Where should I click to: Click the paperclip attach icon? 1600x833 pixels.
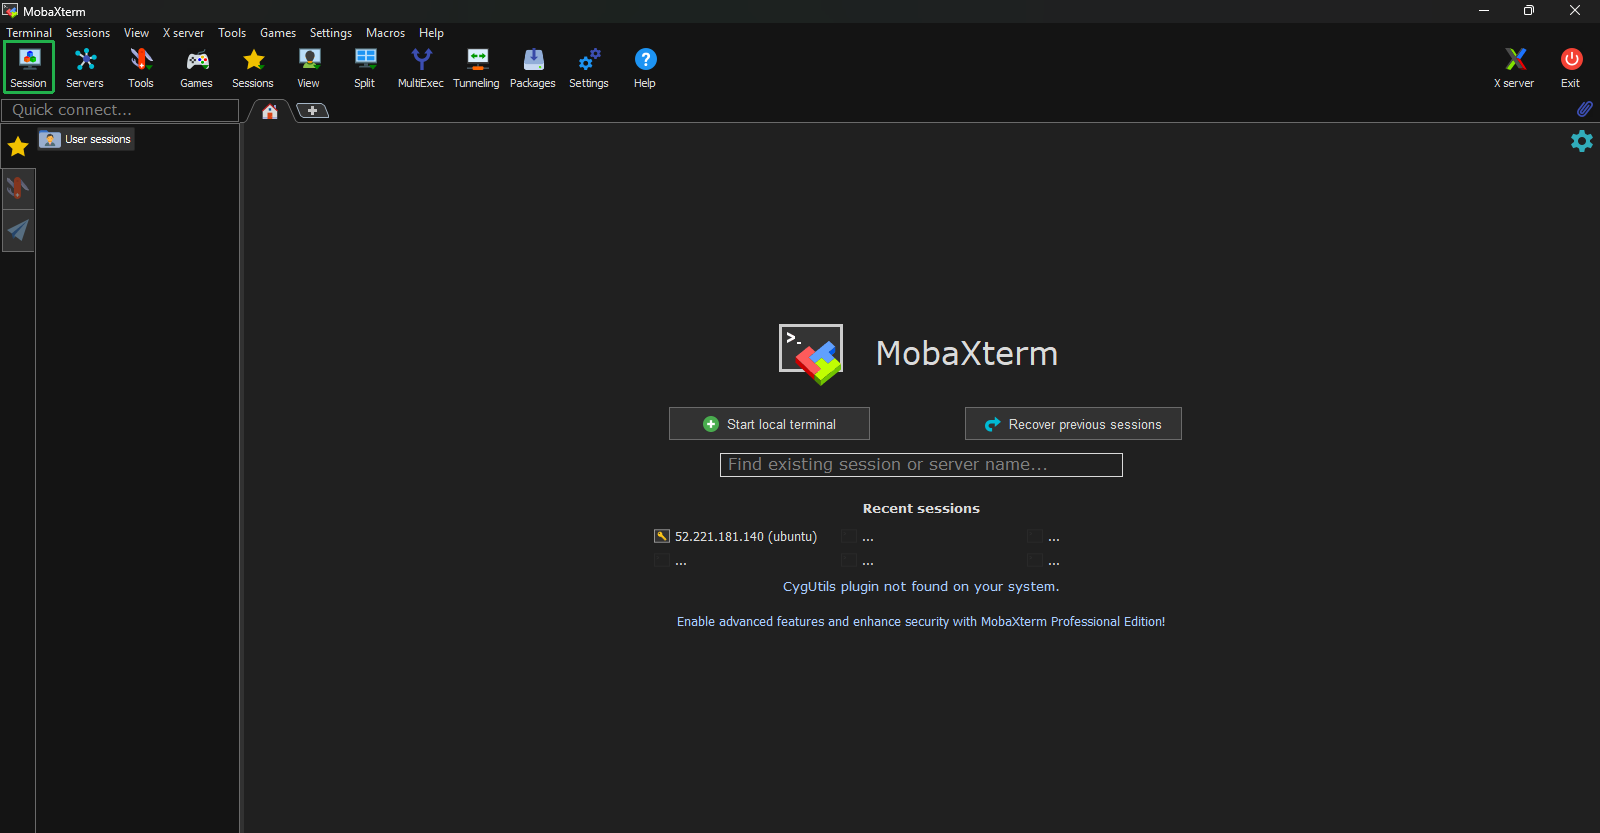[1584, 109]
